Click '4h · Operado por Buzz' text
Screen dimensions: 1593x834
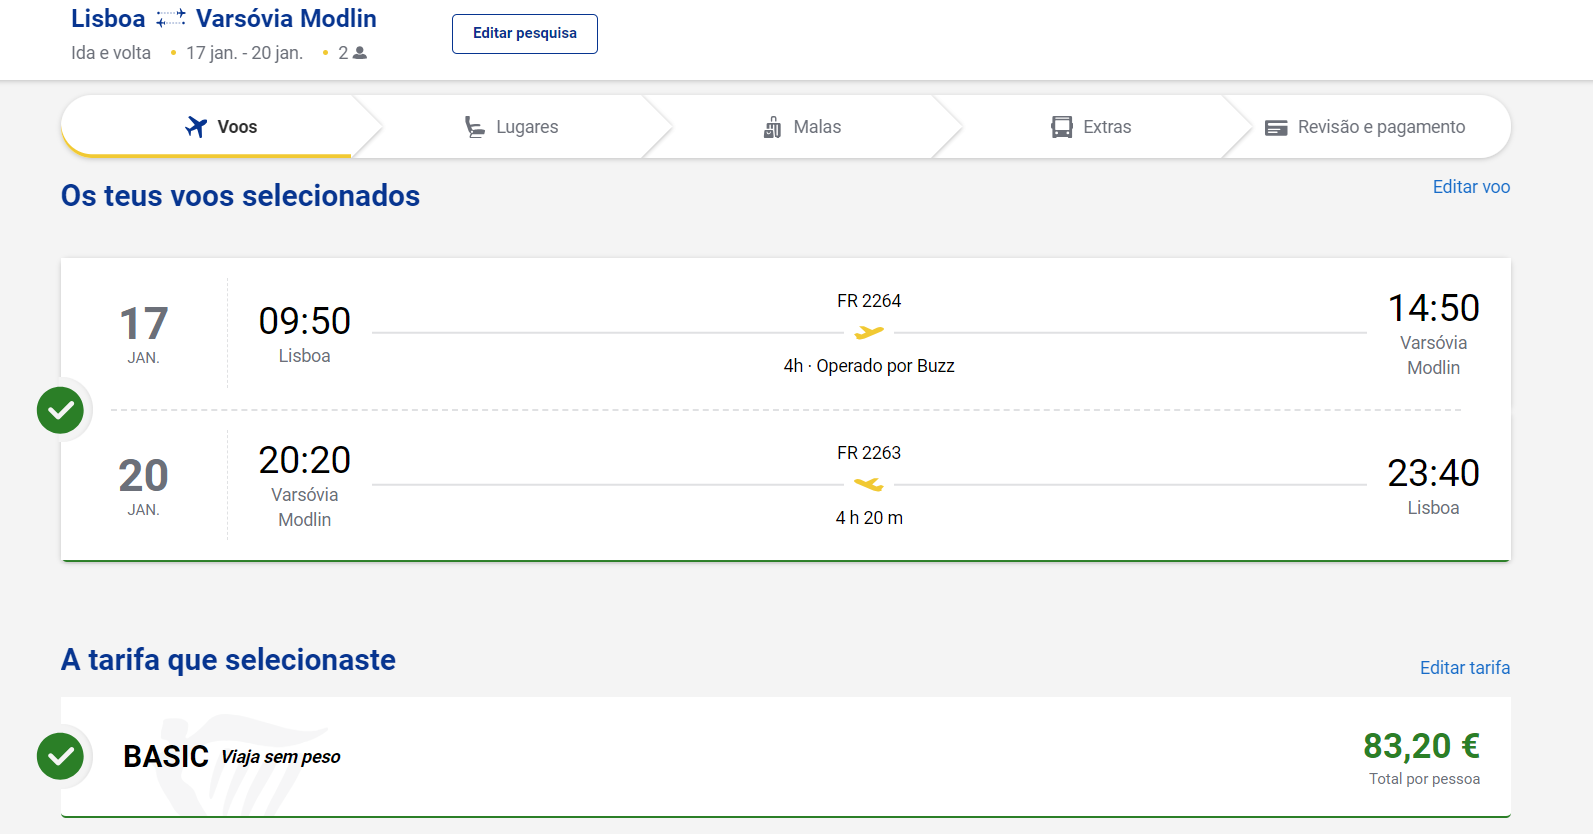click(x=869, y=366)
